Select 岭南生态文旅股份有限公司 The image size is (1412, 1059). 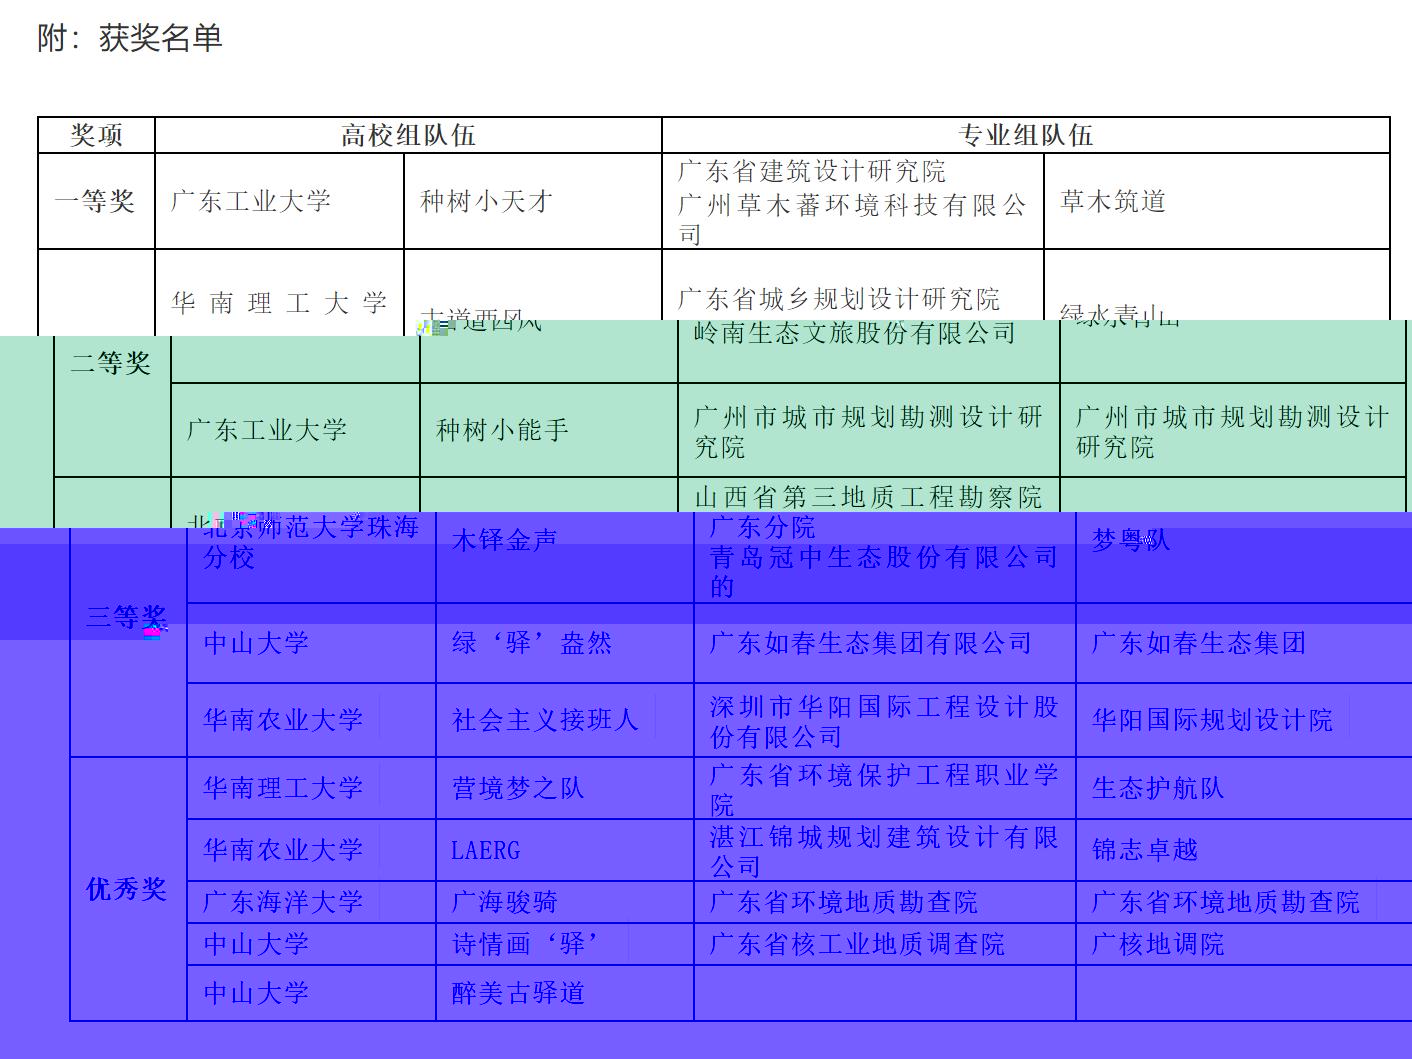tap(855, 333)
